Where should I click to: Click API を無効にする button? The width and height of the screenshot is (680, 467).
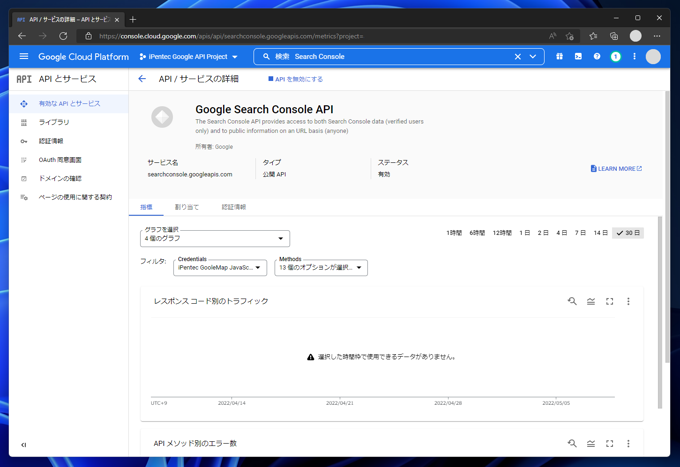coord(295,79)
